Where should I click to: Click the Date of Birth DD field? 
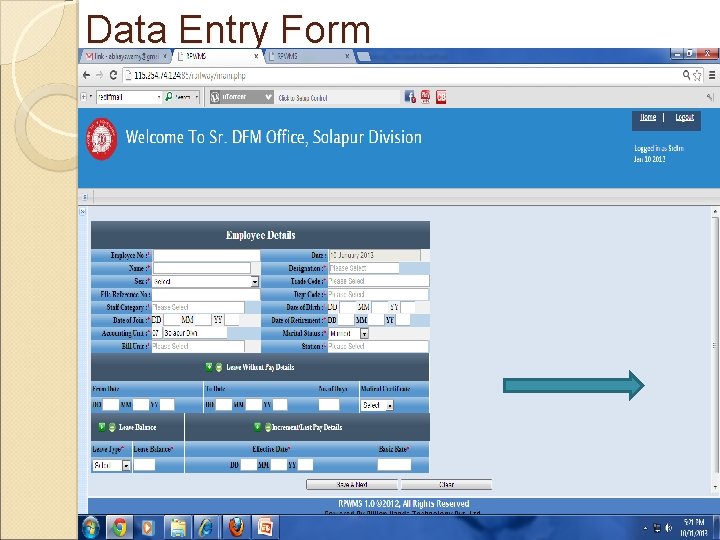(347, 307)
